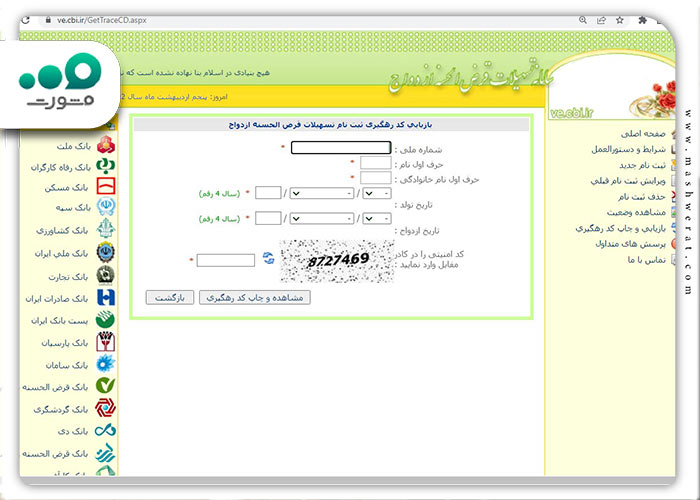Click the بانک پارسیان link text
This screenshot has height=500, width=700.
65,343
